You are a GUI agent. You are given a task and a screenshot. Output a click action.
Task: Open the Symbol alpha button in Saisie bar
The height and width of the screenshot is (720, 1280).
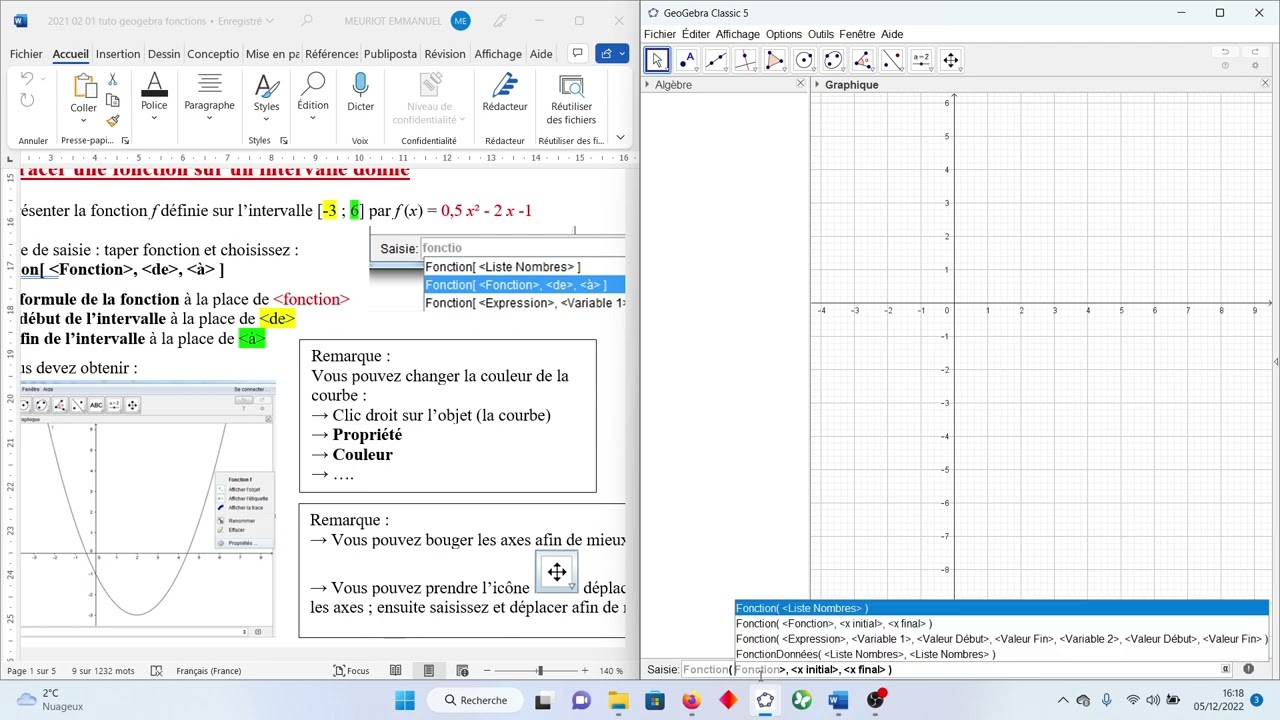coord(1226,669)
